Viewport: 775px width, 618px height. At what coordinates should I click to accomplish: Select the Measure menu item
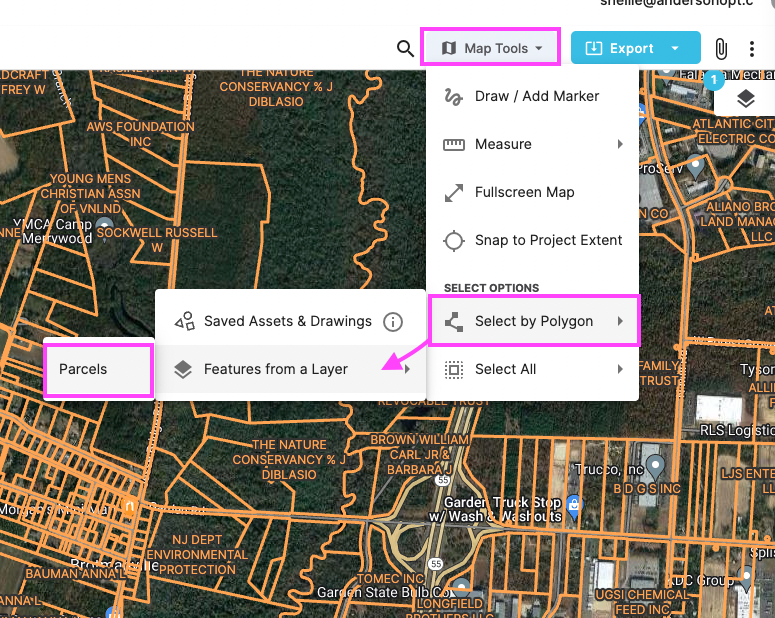tap(532, 144)
